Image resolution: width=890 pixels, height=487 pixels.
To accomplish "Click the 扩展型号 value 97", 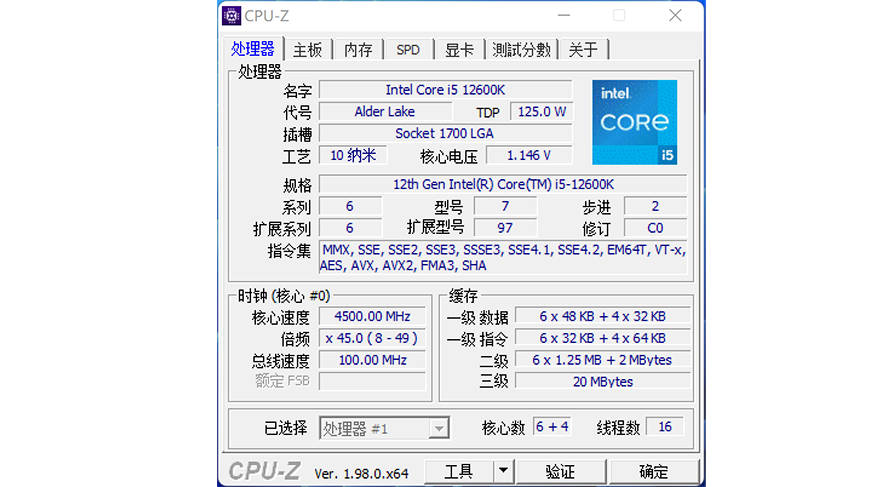I will pos(505,228).
